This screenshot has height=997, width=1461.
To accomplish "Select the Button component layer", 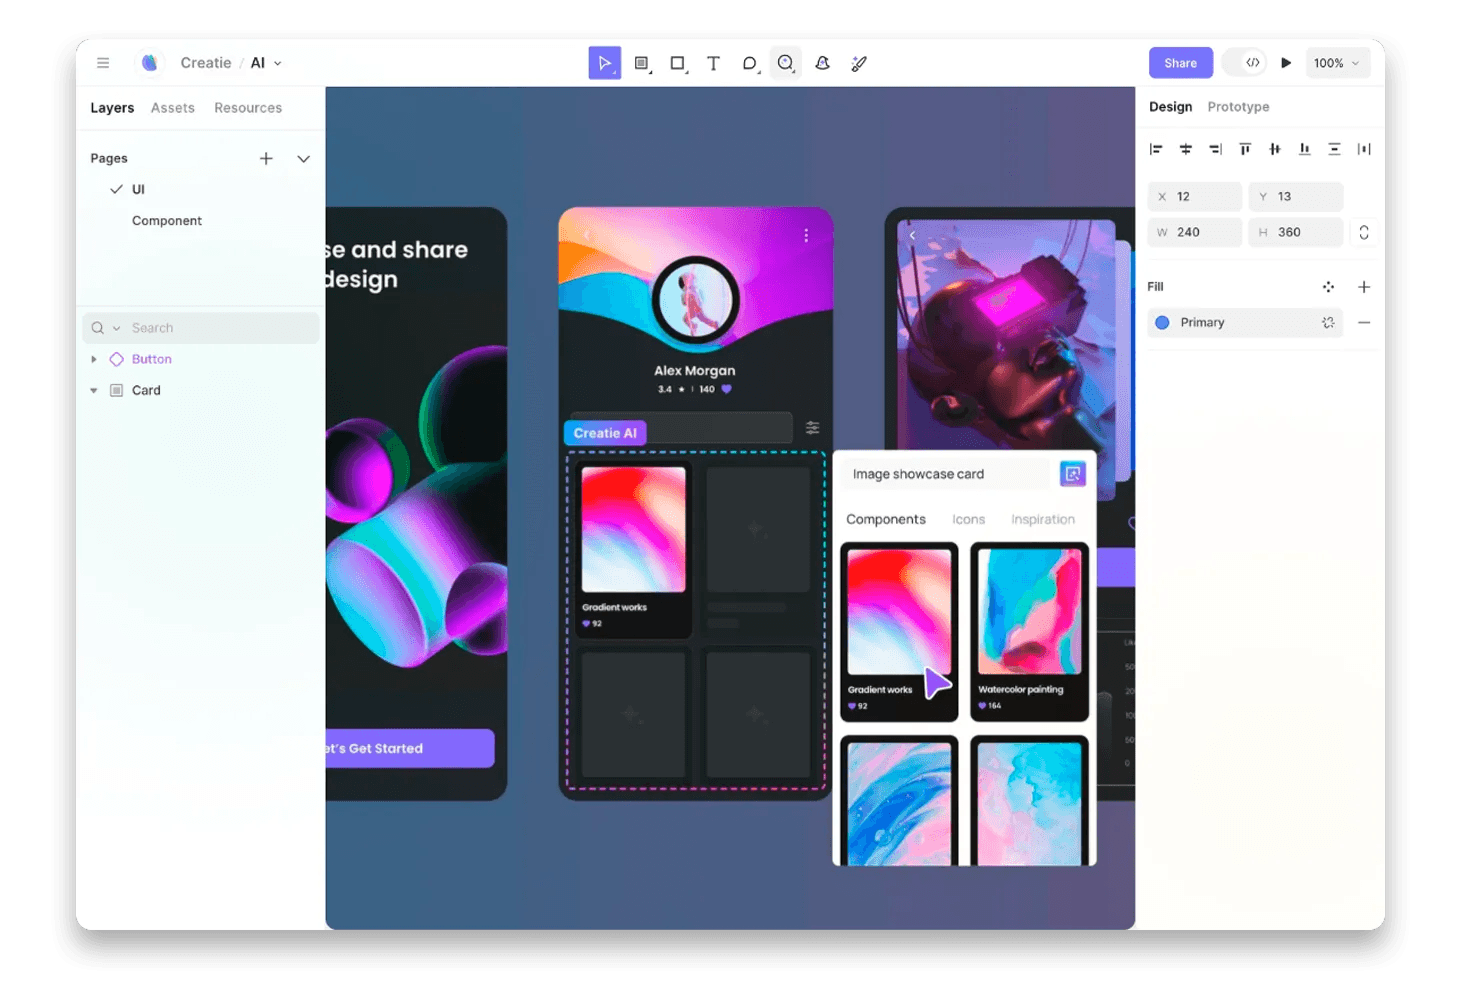I will coord(152,359).
